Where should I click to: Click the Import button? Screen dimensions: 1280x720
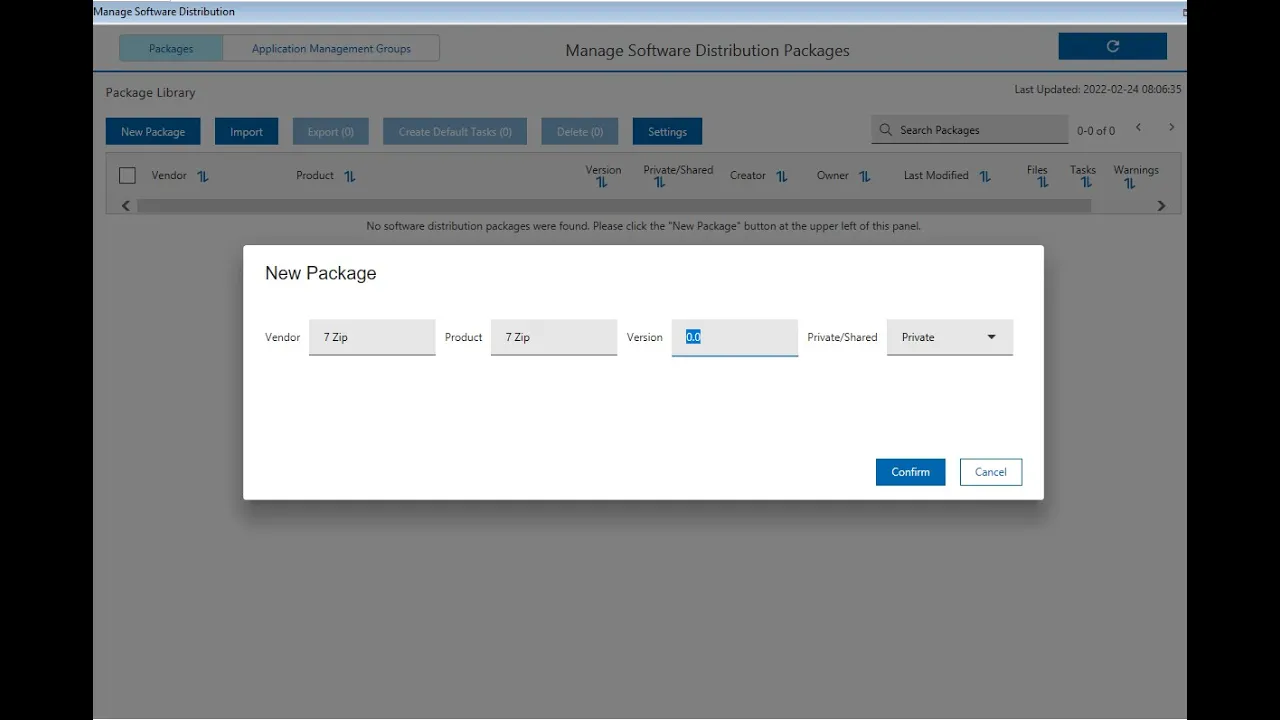pyautogui.click(x=246, y=132)
